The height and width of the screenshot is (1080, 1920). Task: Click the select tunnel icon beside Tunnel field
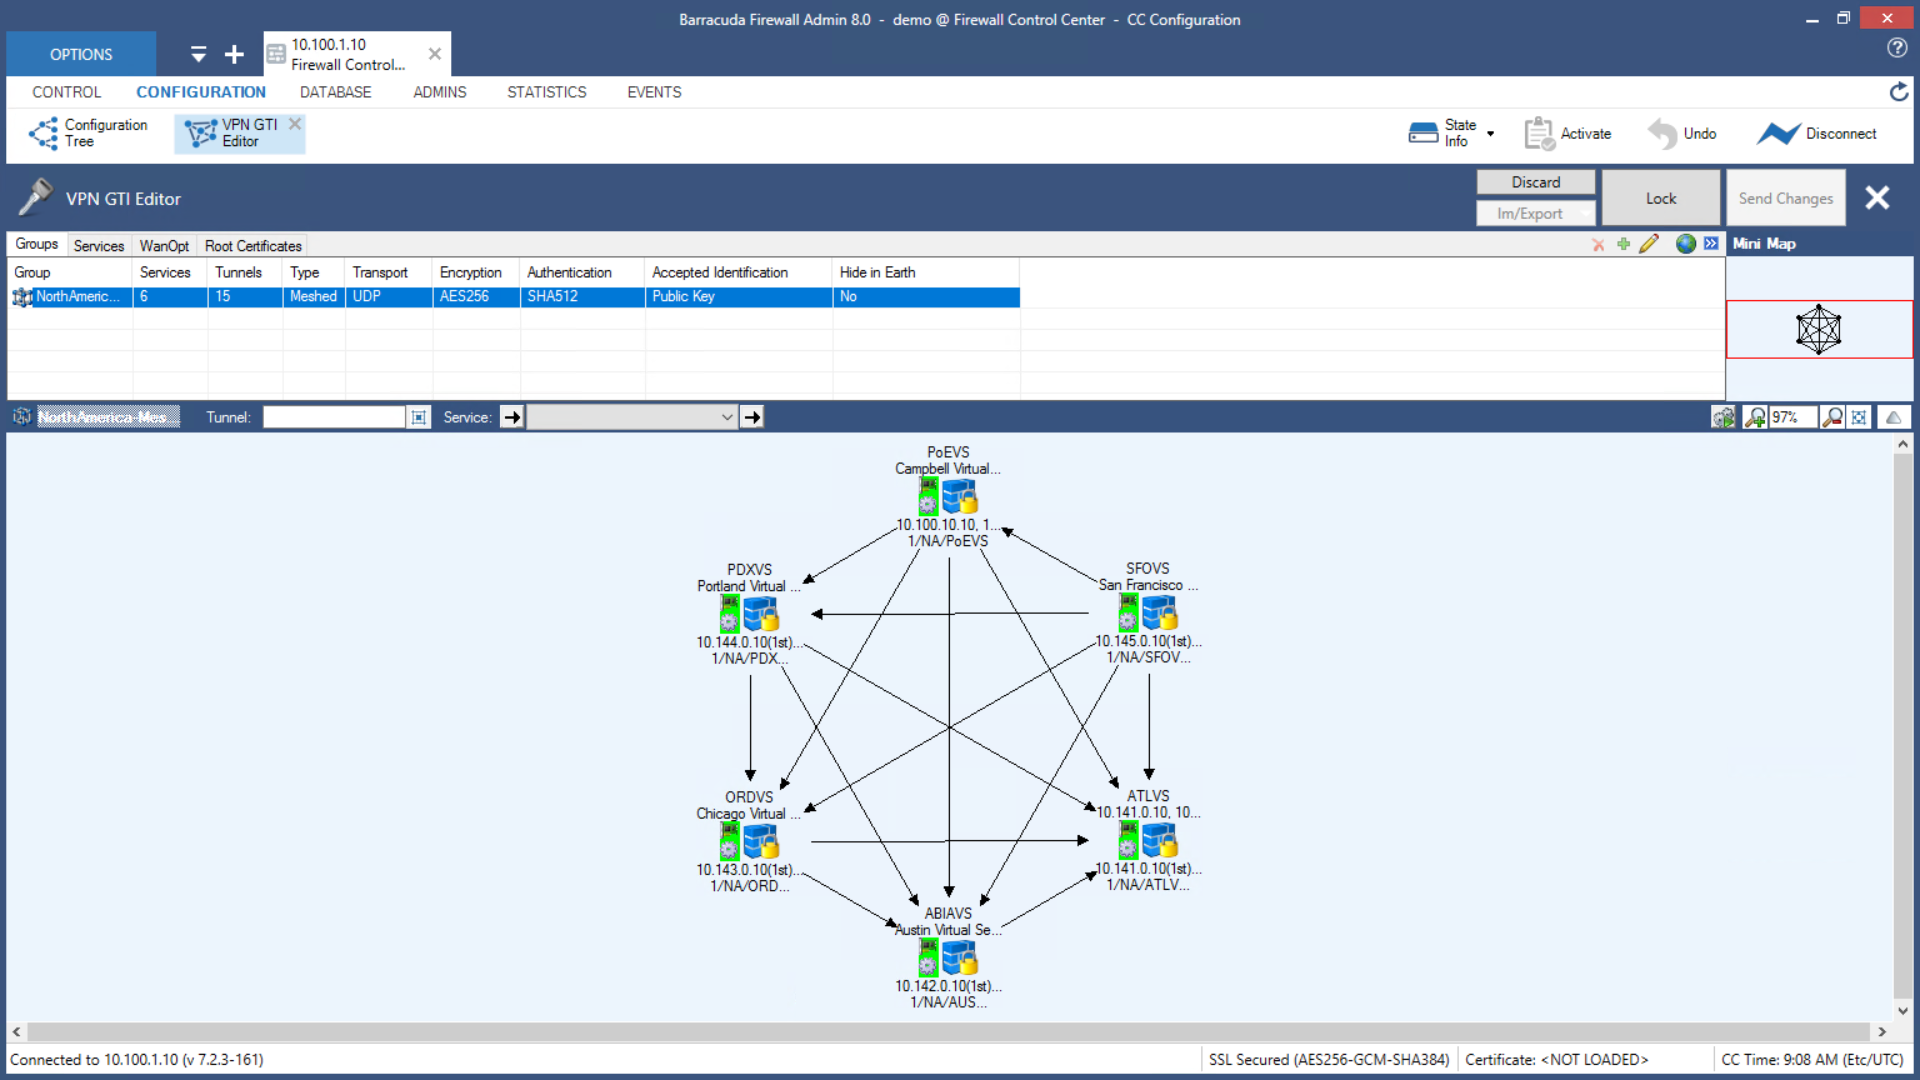(x=418, y=417)
